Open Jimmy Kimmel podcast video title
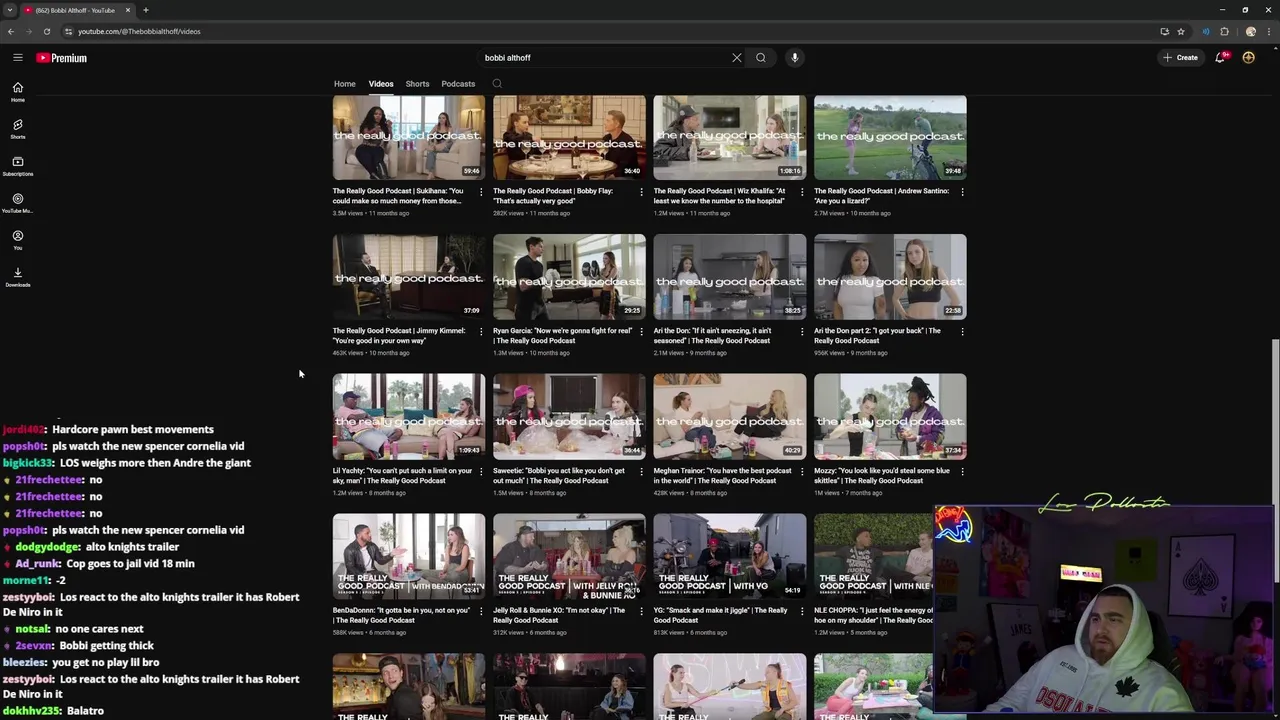This screenshot has height=720, width=1280. (x=398, y=336)
